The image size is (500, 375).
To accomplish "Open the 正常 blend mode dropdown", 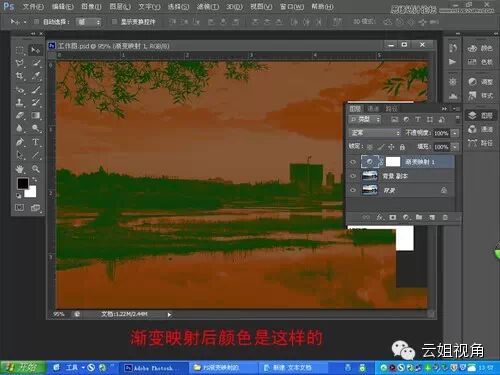I will click(375, 133).
